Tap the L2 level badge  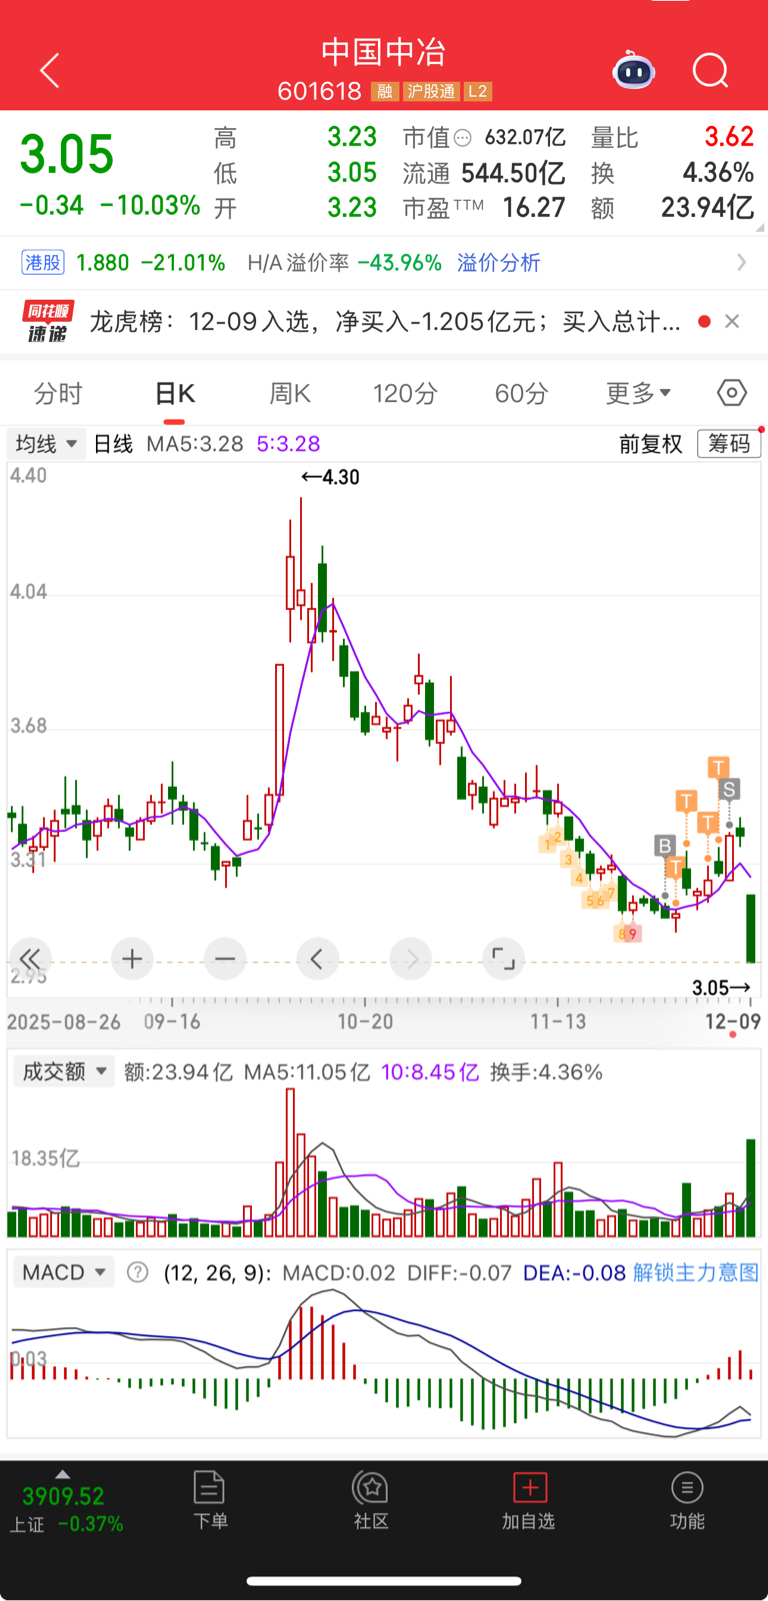tap(478, 92)
